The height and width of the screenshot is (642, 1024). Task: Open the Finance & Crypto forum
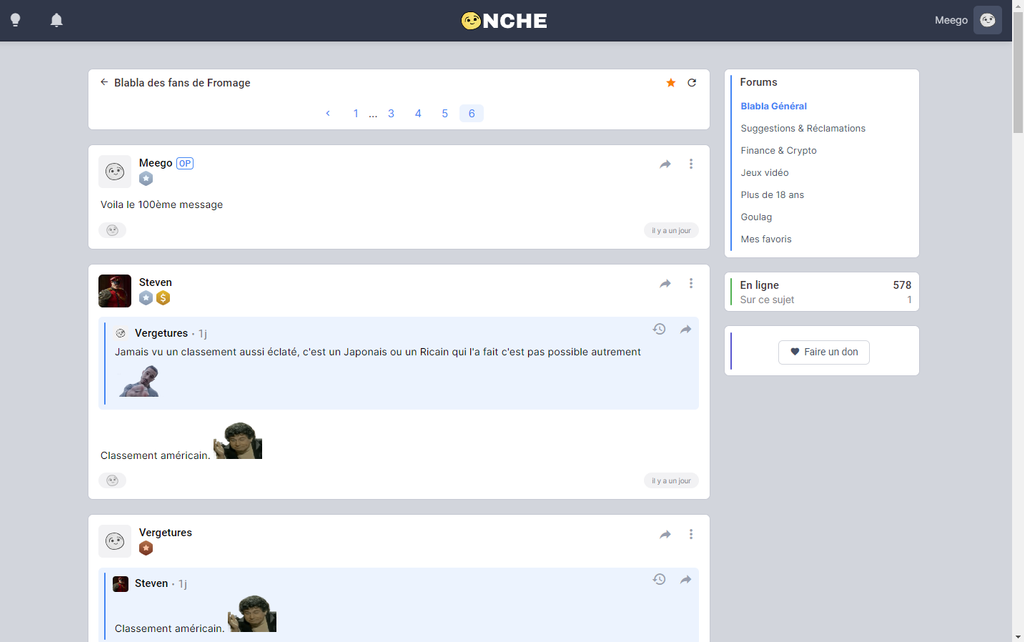(x=778, y=150)
